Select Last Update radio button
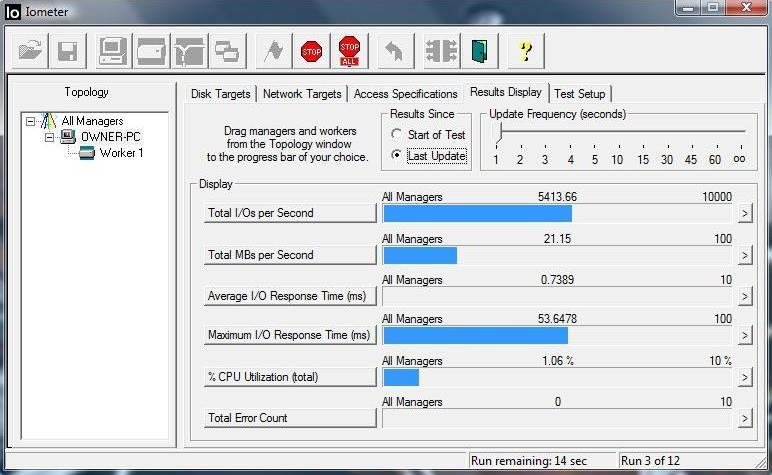Screen dimensions: 772x475 click(396, 155)
